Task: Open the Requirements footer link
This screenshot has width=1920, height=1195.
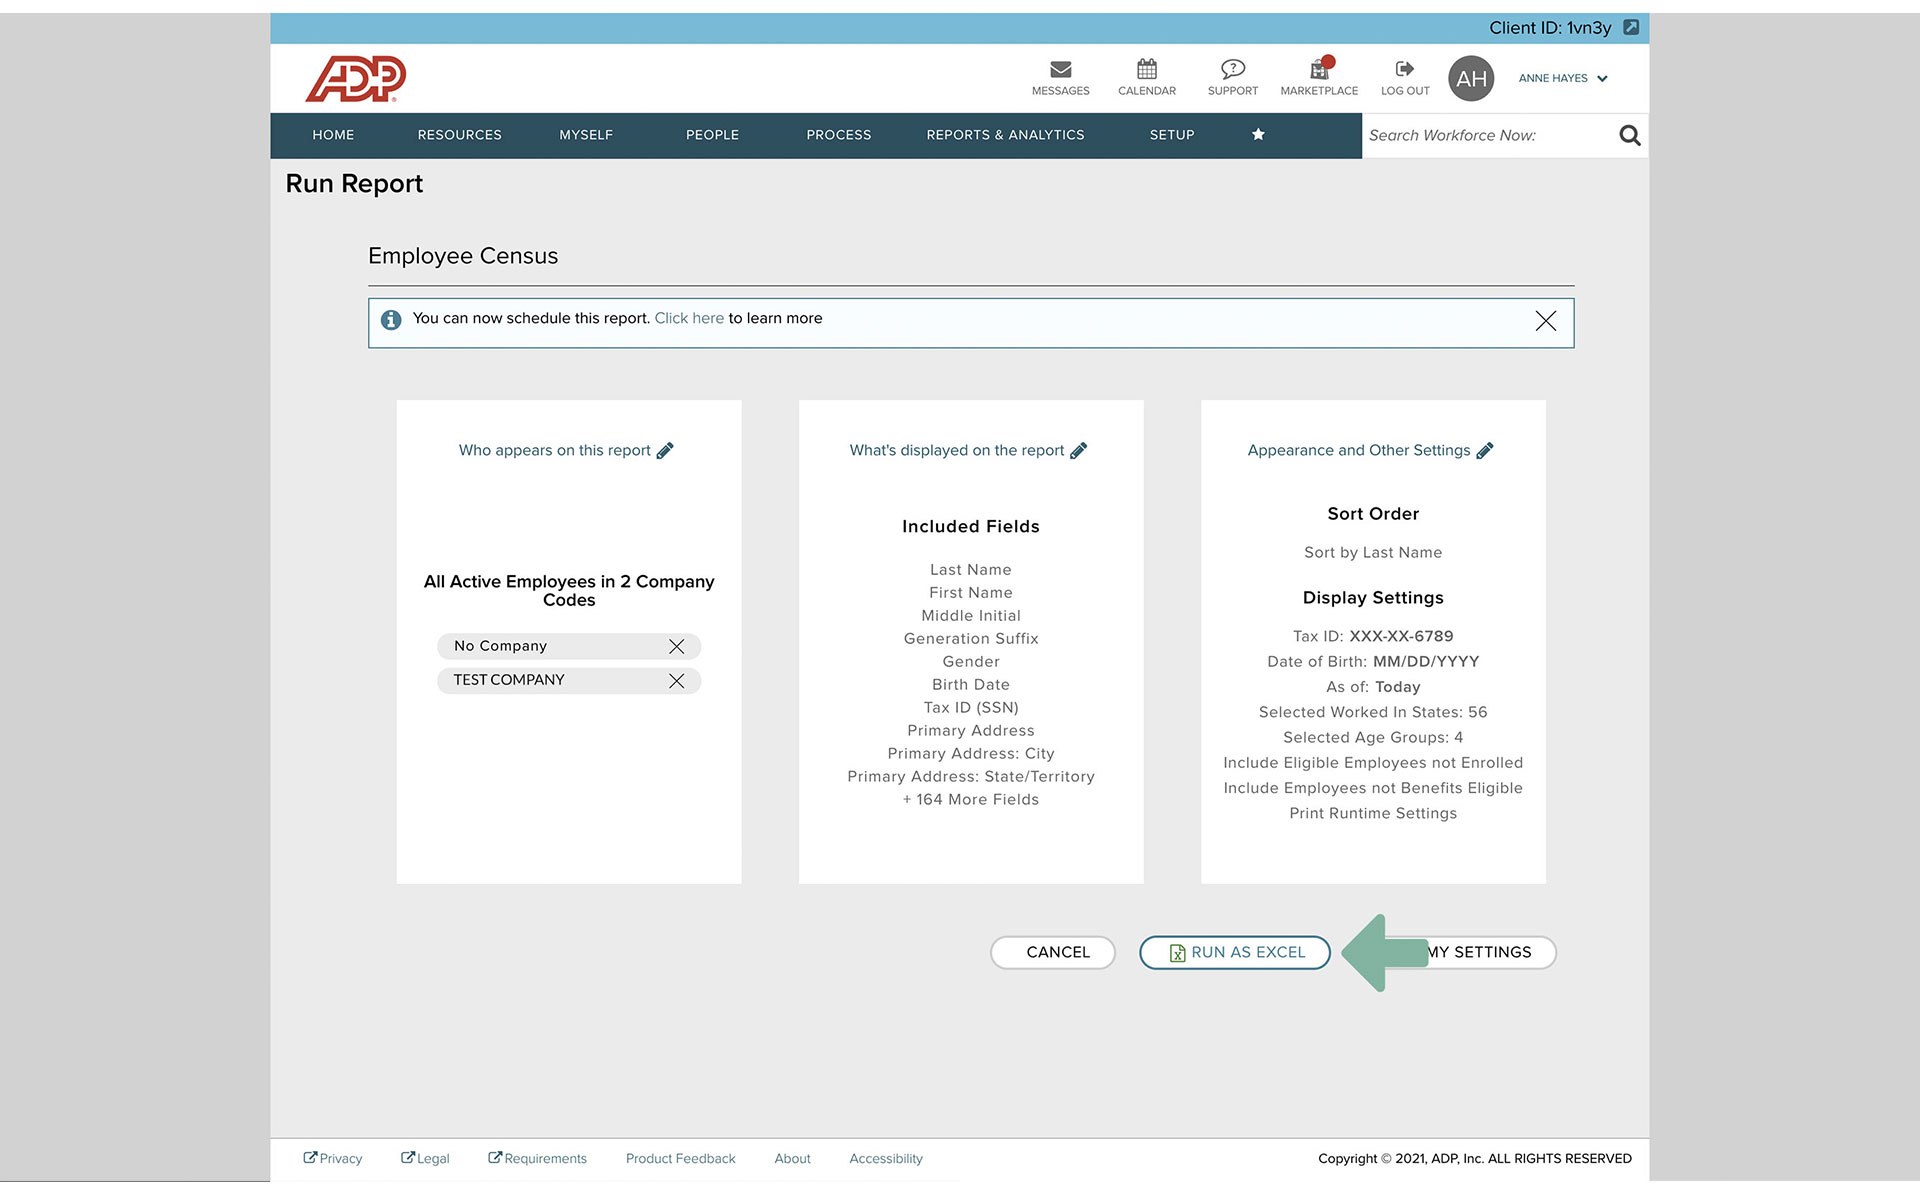Action: [x=537, y=1158]
